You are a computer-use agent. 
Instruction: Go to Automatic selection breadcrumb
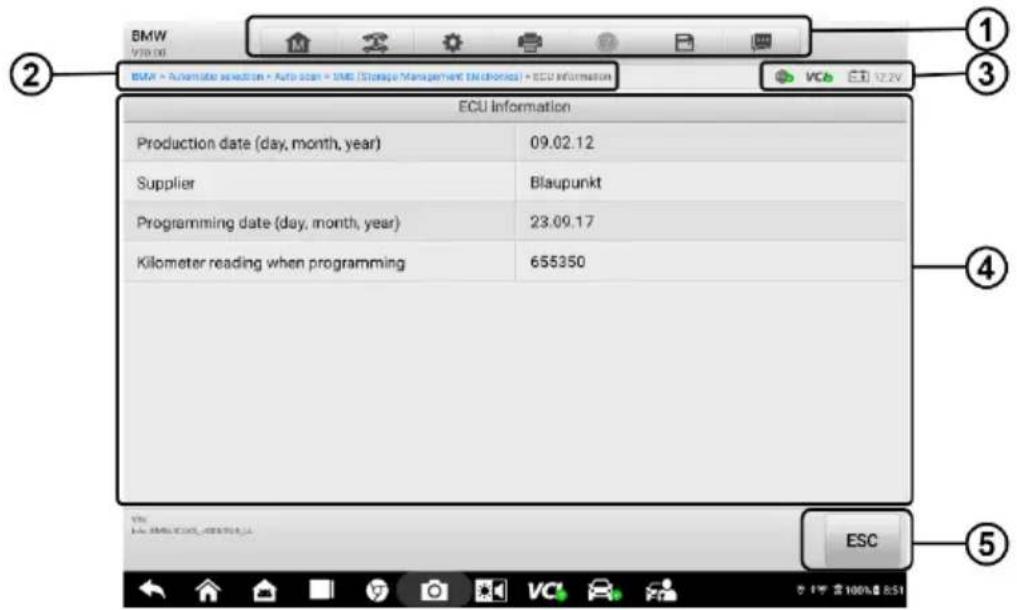(216, 77)
